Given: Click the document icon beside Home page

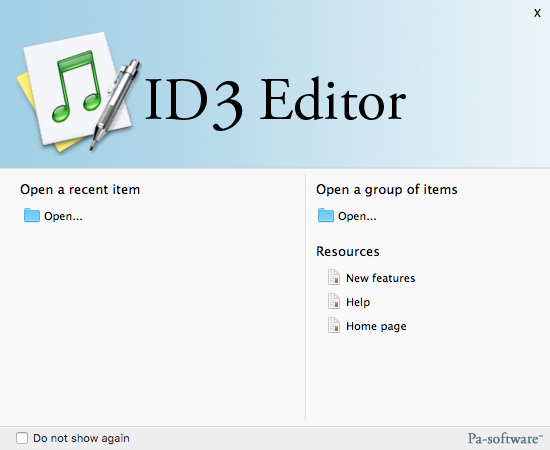Looking at the screenshot, I should pyautogui.click(x=334, y=325).
